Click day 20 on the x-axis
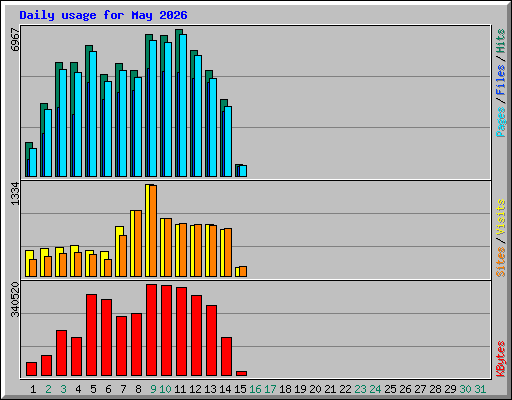 tap(315, 389)
